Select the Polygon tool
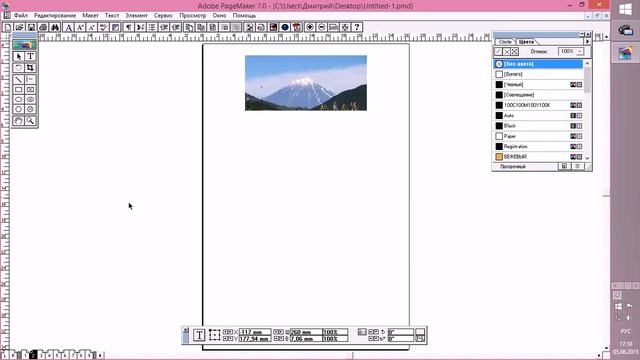This screenshot has width=640, height=360. (18, 109)
